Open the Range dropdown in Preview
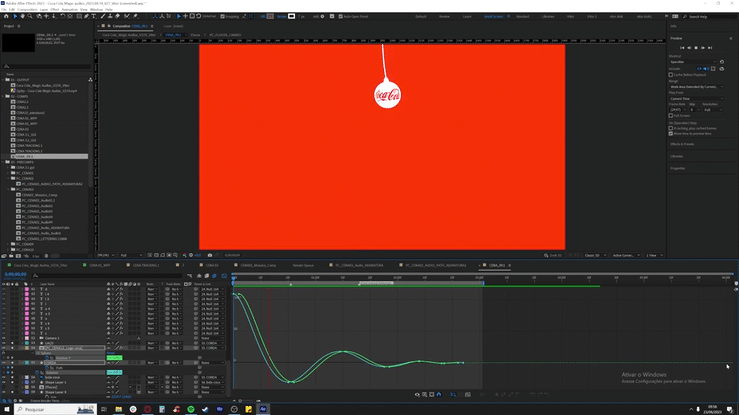This screenshot has height=415, width=739. pos(696,87)
